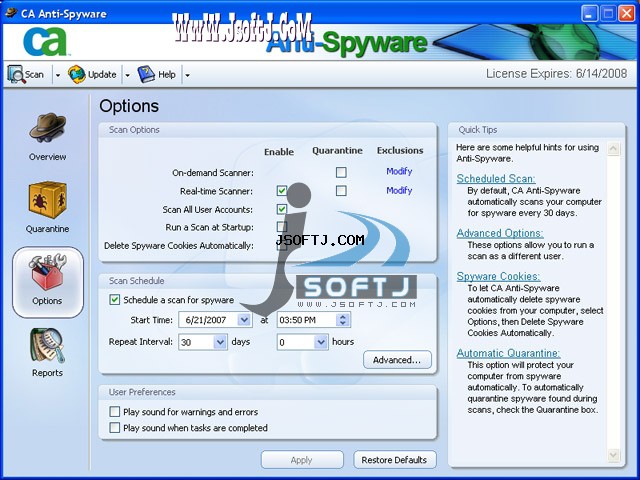Open the Spyware Cookies quick tip link
Screen dimensions: 640x480
[x=498, y=276]
